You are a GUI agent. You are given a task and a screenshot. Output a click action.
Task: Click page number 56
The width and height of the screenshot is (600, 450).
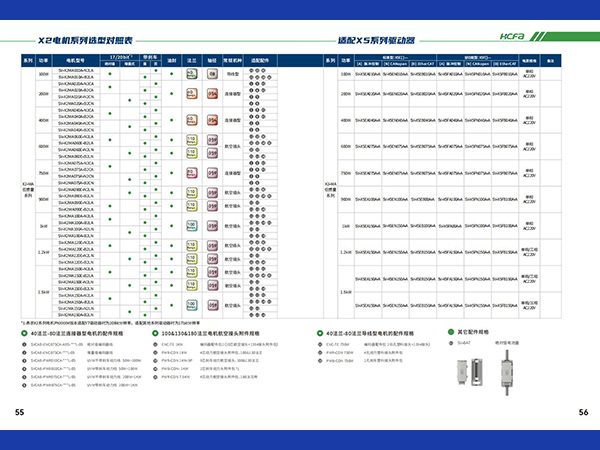582,412
